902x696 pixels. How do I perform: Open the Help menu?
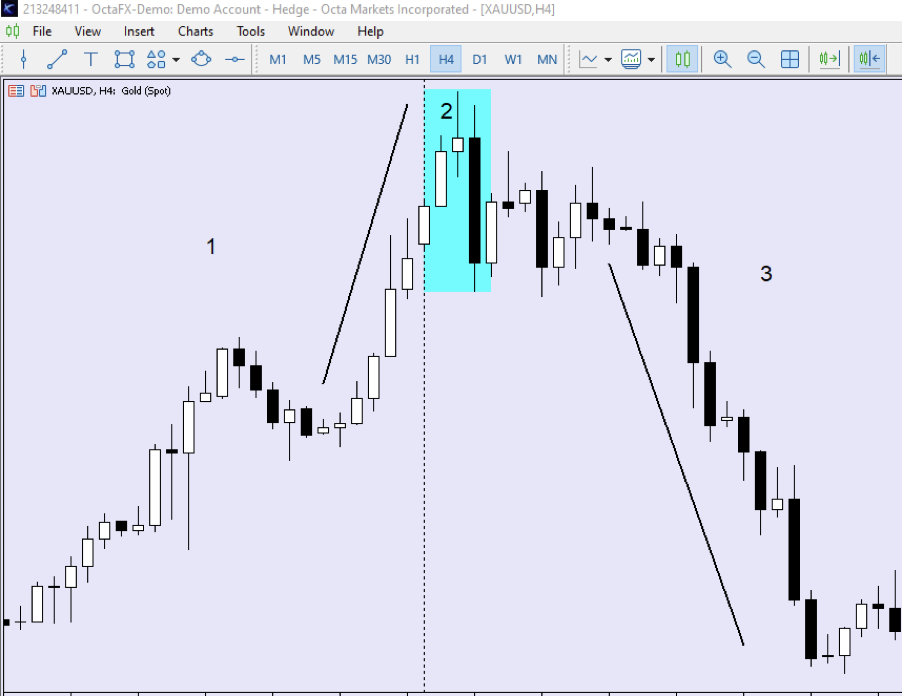(370, 32)
